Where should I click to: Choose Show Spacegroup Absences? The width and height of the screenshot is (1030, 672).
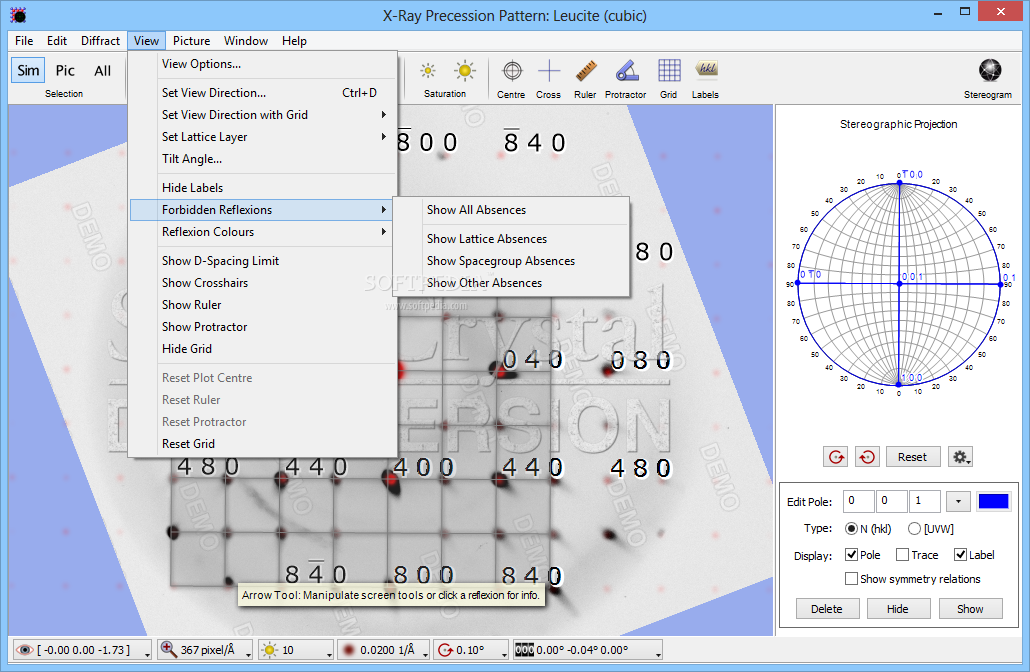pos(512,261)
